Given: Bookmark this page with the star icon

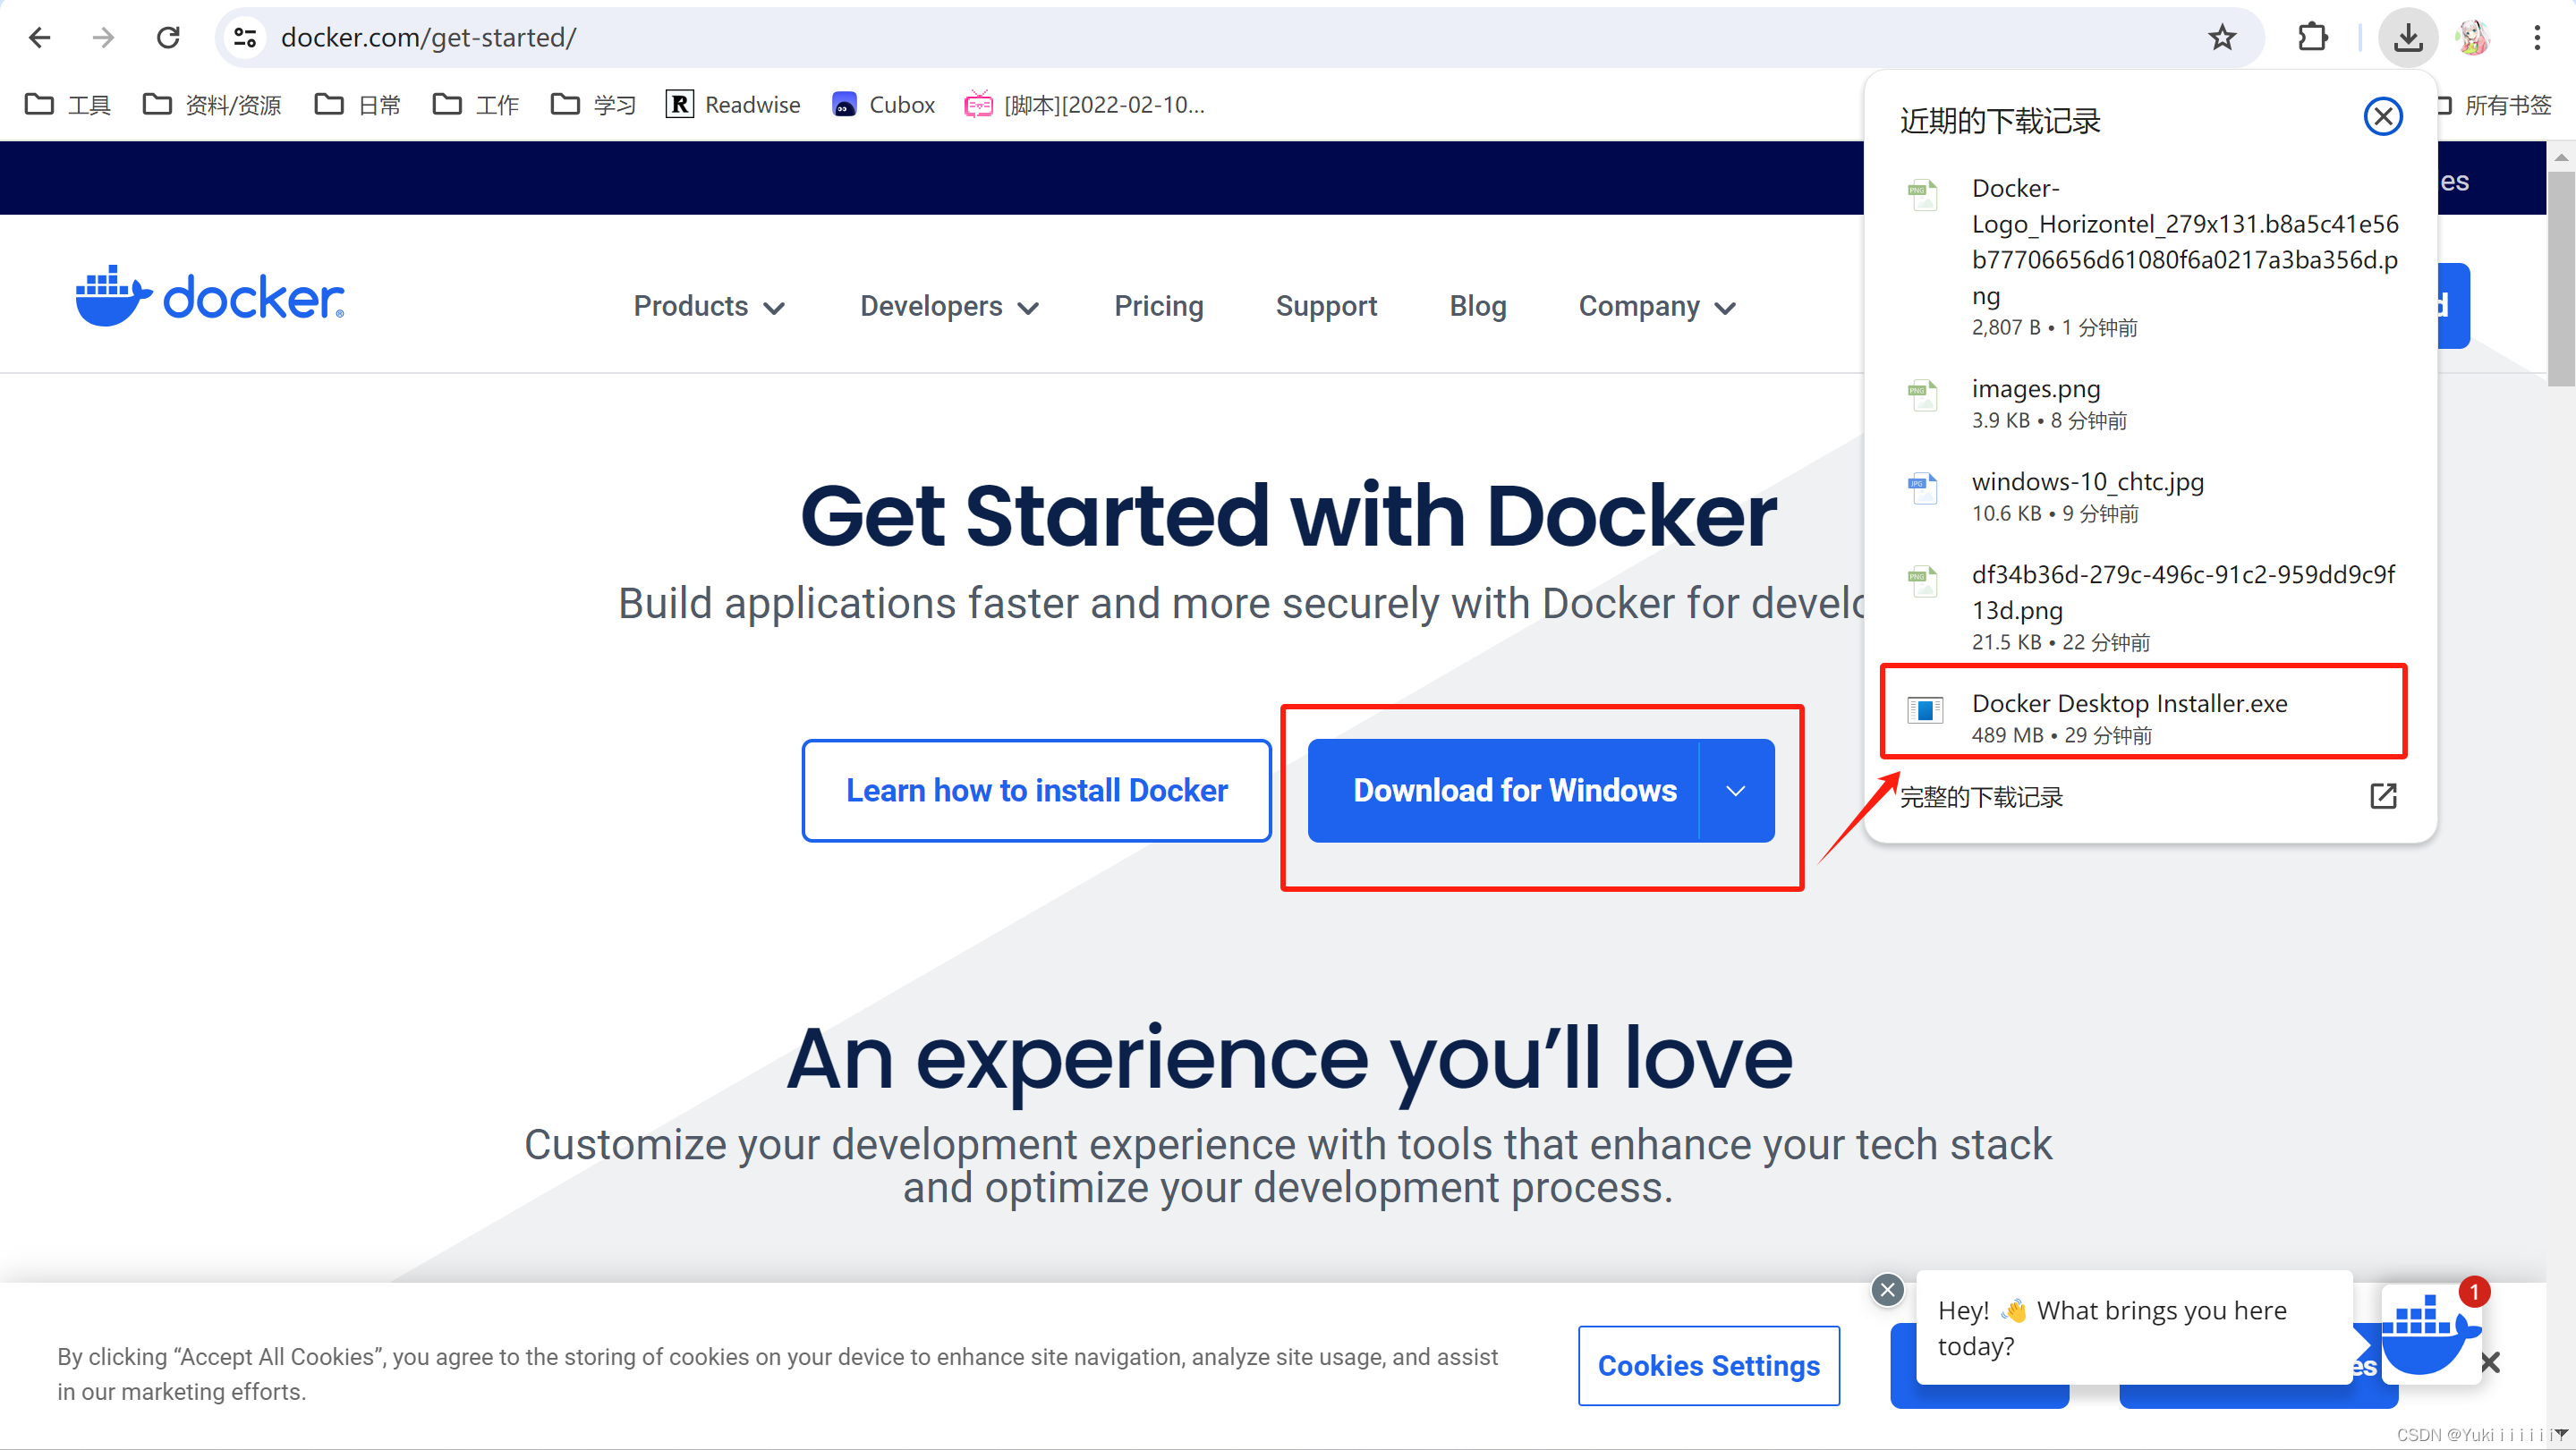Looking at the screenshot, I should pos(2222,38).
